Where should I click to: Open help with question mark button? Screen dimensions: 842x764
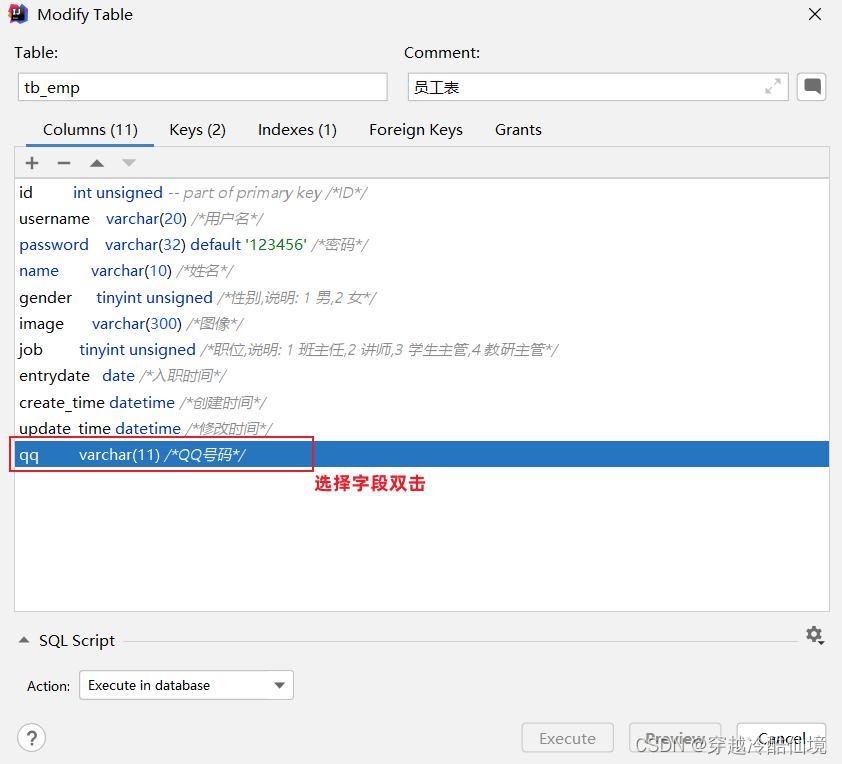[x=32, y=738]
